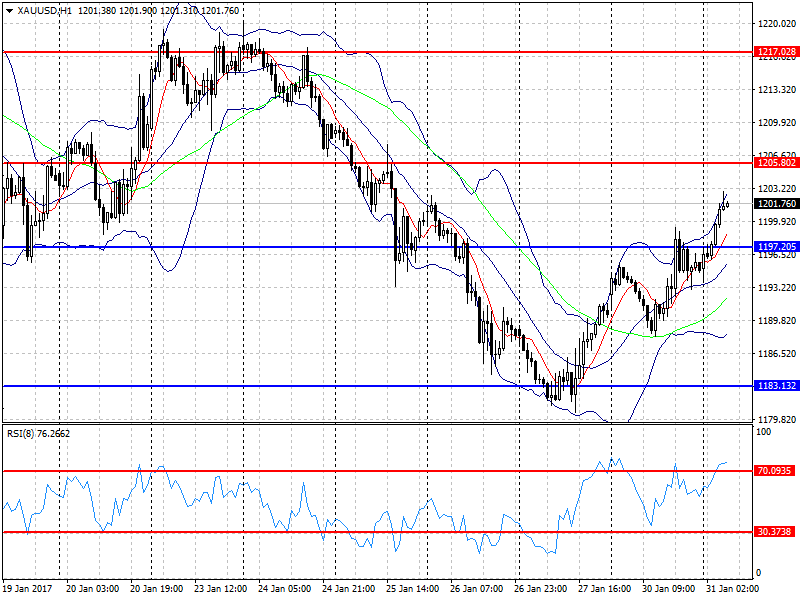Screen dimensions: 800x600
Task: Select the 1205.802 red price label
Action: [x=776, y=163]
